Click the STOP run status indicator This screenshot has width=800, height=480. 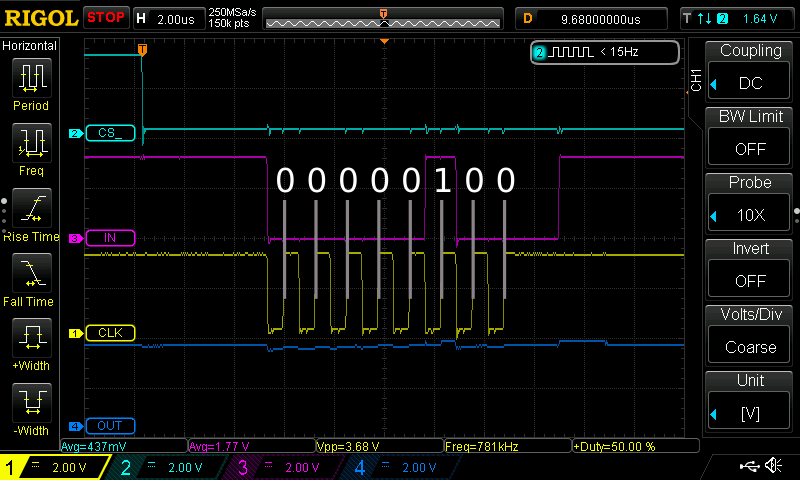point(106,18)
